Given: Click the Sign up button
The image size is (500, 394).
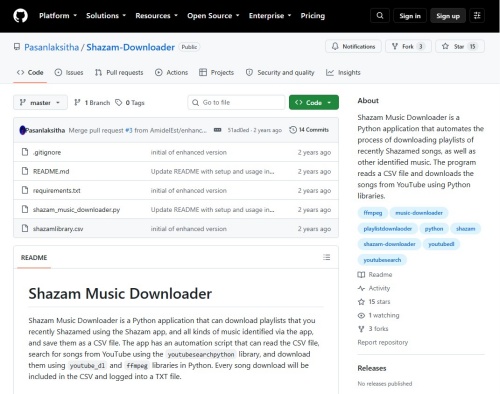Looking at the screenshot, I should point(448,16).
